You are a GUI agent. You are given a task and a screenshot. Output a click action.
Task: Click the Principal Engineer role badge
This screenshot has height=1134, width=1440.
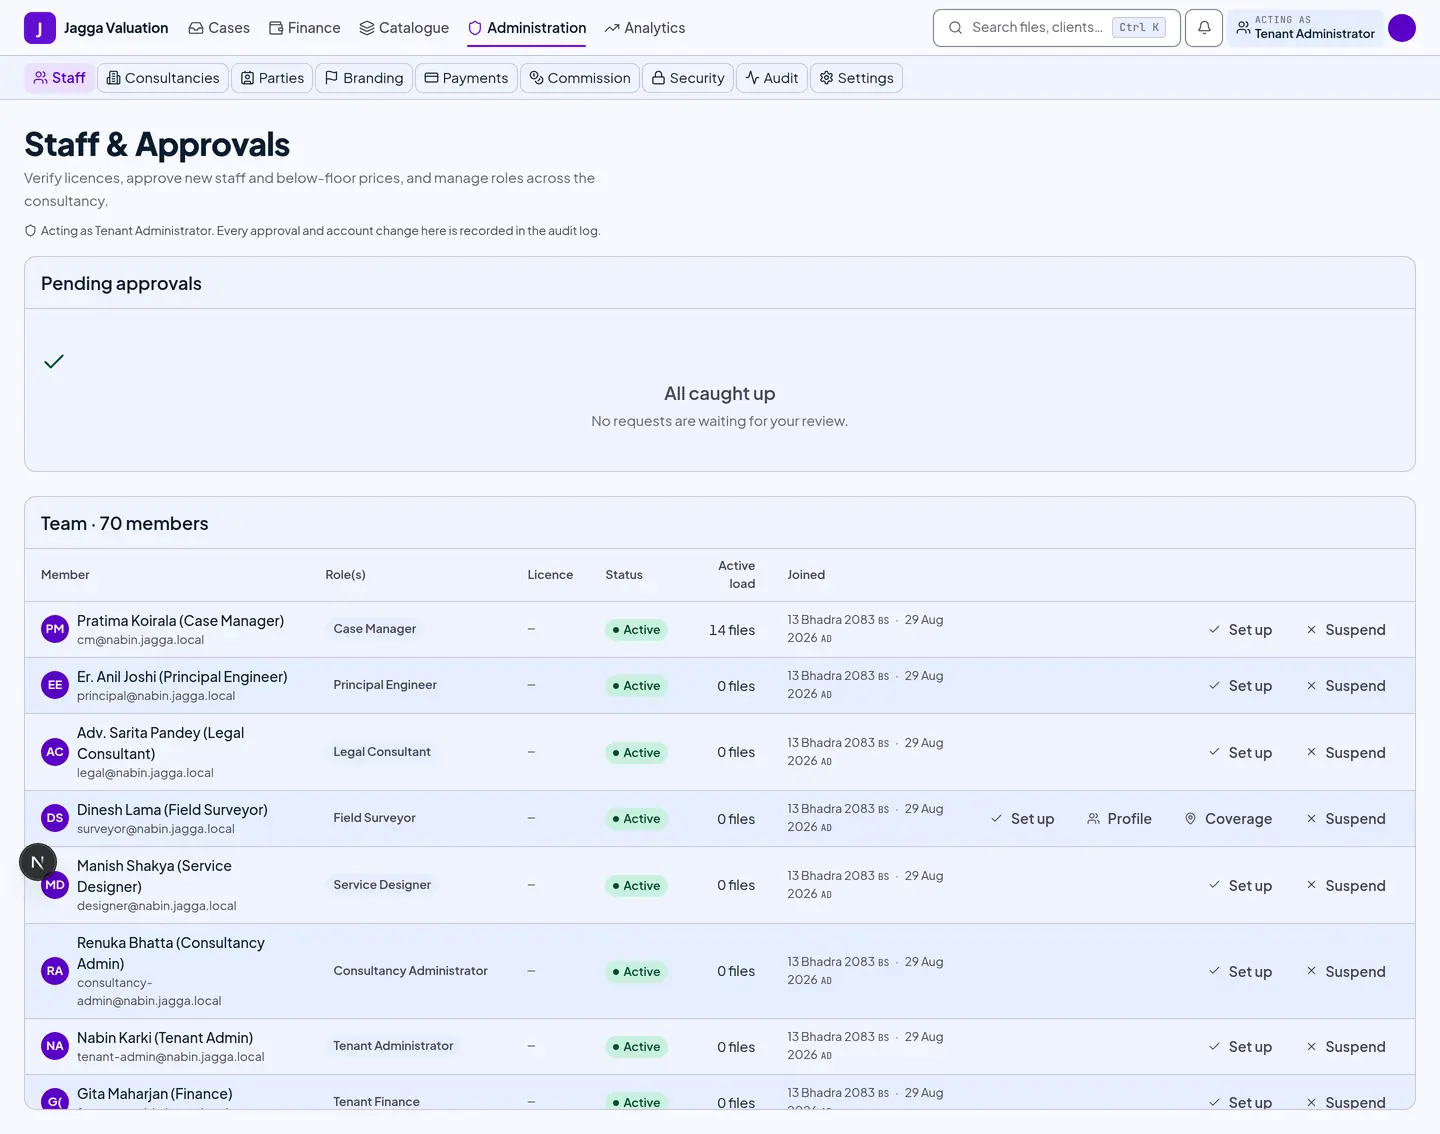[385, 685]
